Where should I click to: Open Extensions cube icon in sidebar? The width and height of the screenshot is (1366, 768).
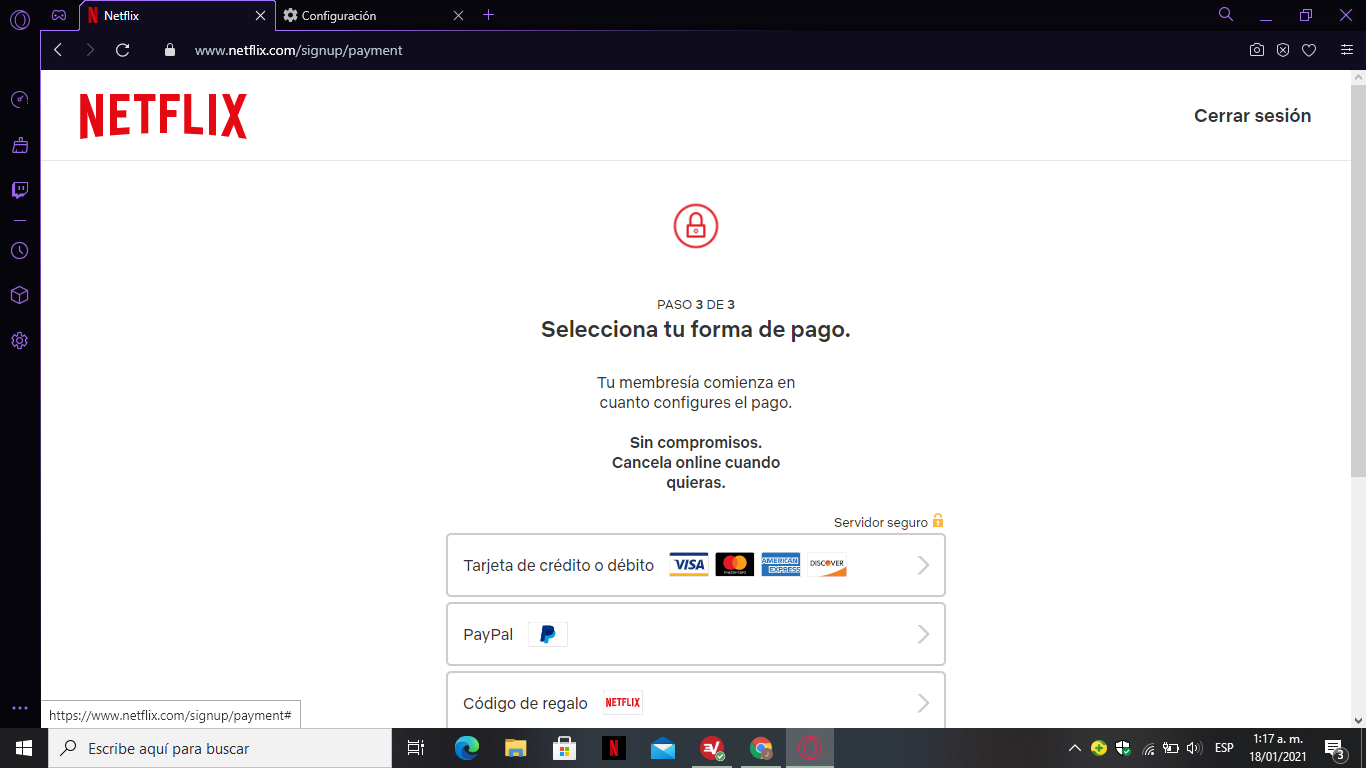point(19,296)
